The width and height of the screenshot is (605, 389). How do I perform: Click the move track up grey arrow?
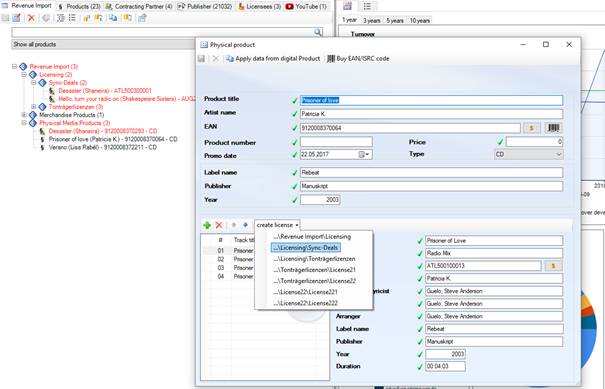coord(234,225)
